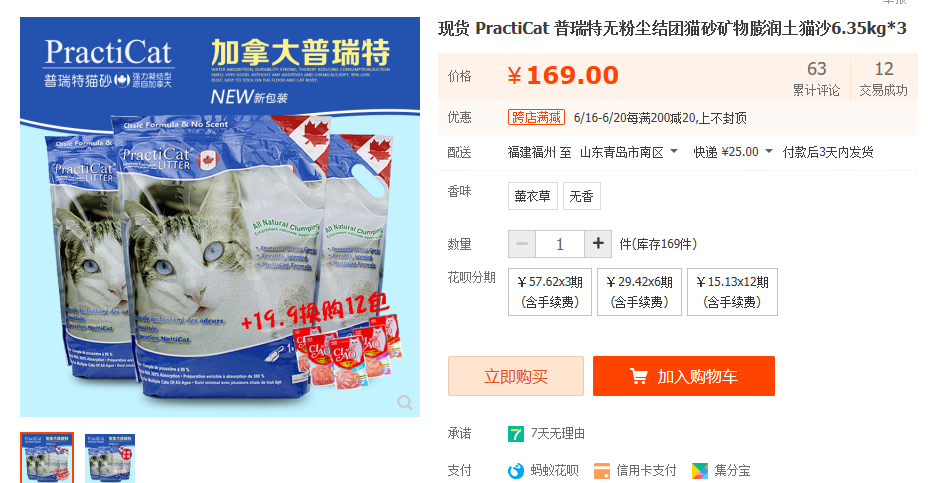Click the magnifier icon on product image
Screen dimensions: 928x483
(x=405, y=402)
